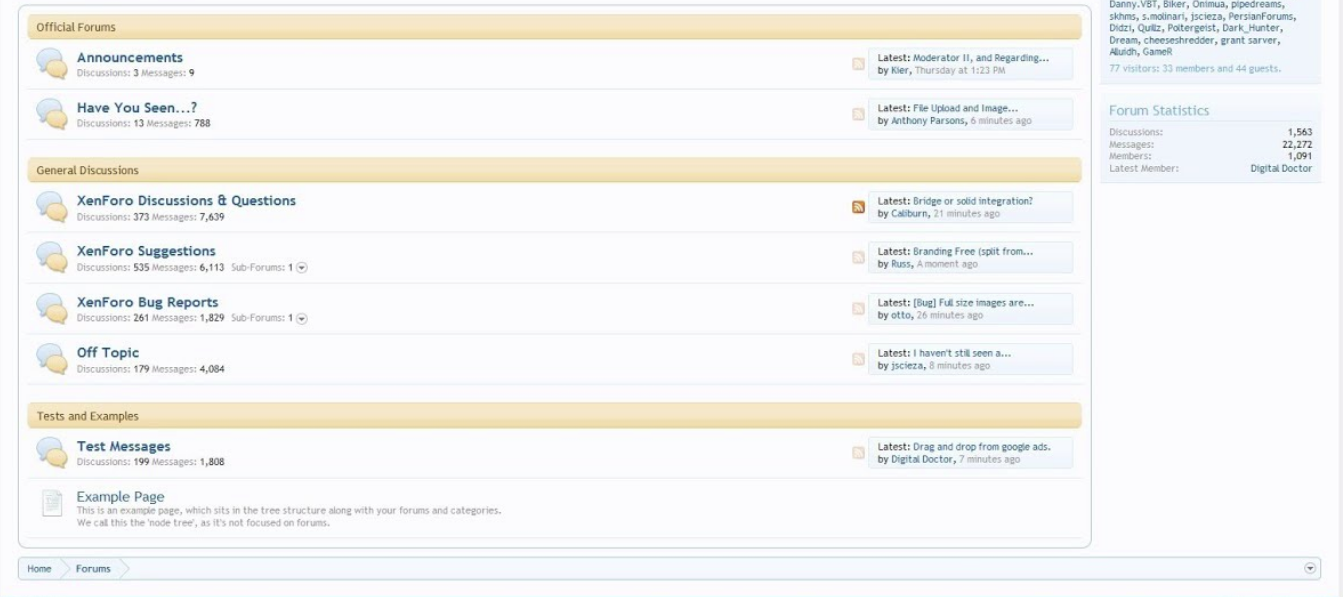The image size is (1343, 597).
Task: Open the breadcrumb jump menu arrow
Action: (x=1310, y=568)
